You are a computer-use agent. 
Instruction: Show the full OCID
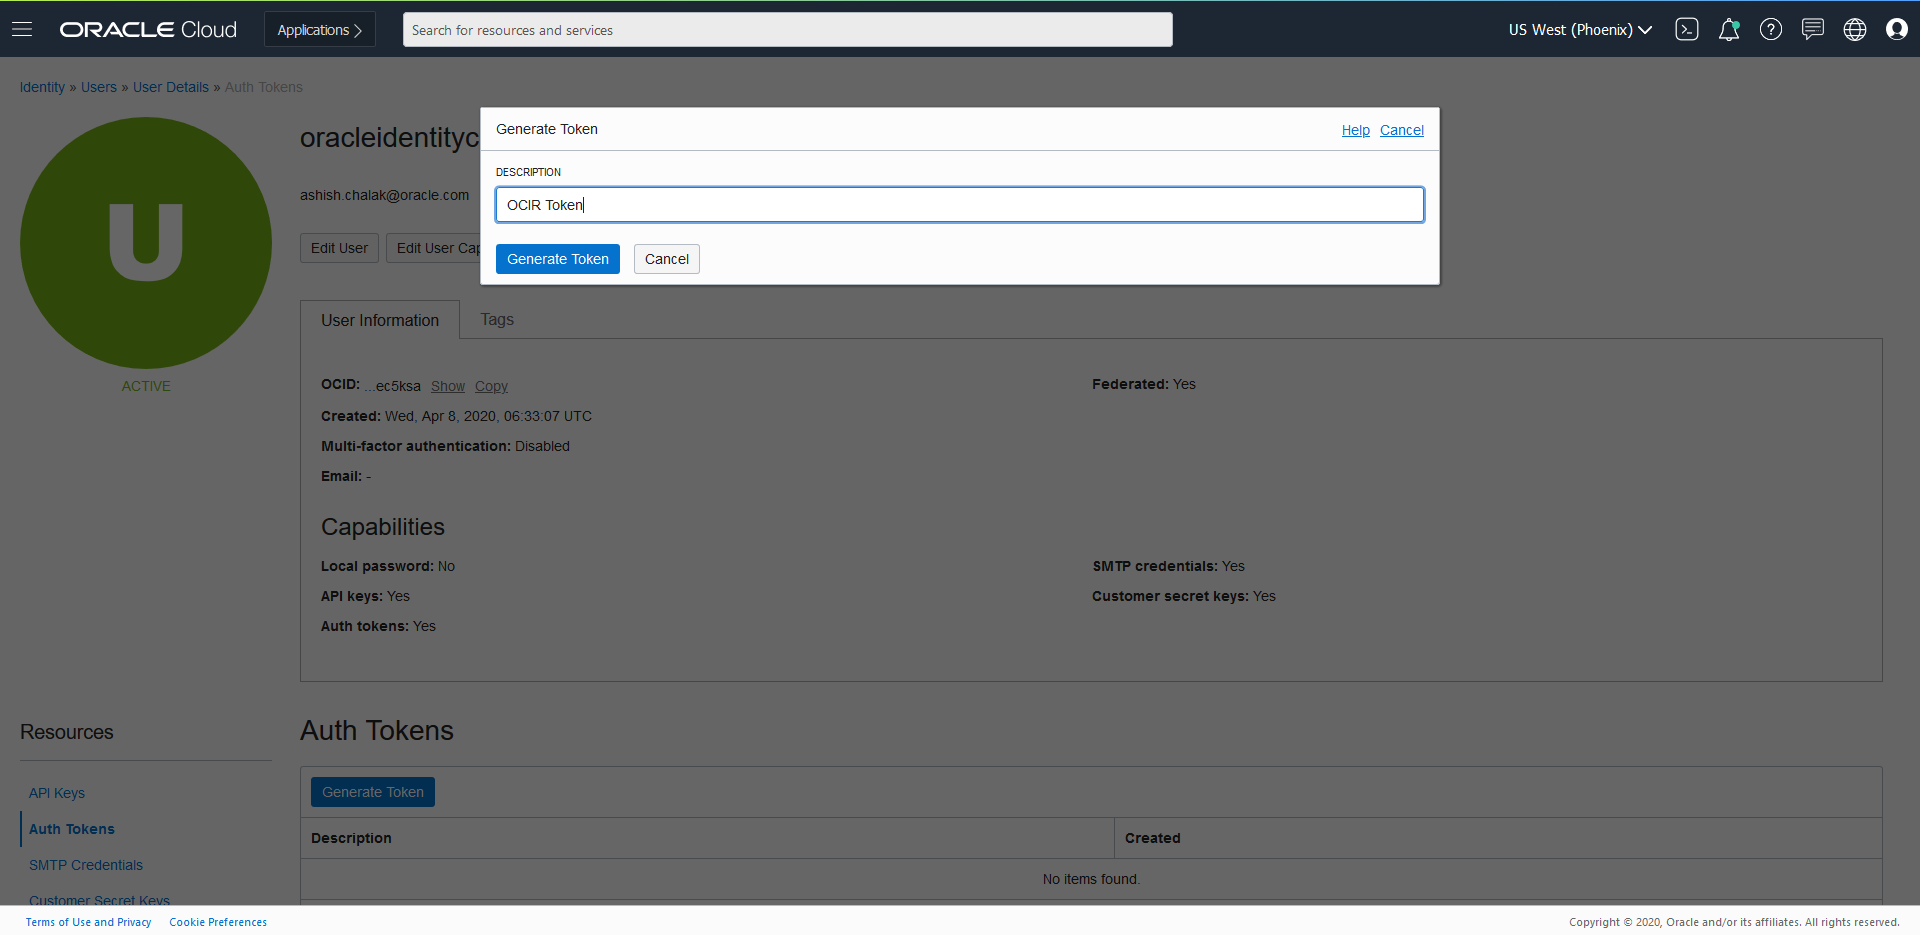click(x=448, y=386)
